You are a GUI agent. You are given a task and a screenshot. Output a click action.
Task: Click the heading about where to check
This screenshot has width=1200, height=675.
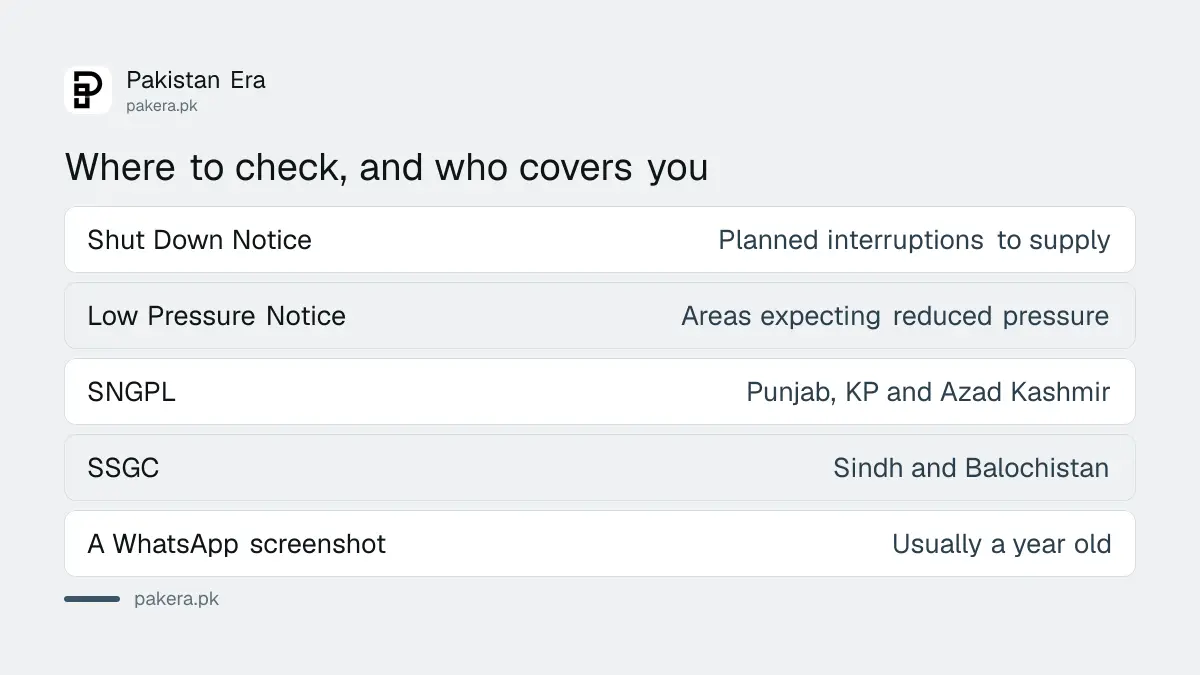point(387,167)
